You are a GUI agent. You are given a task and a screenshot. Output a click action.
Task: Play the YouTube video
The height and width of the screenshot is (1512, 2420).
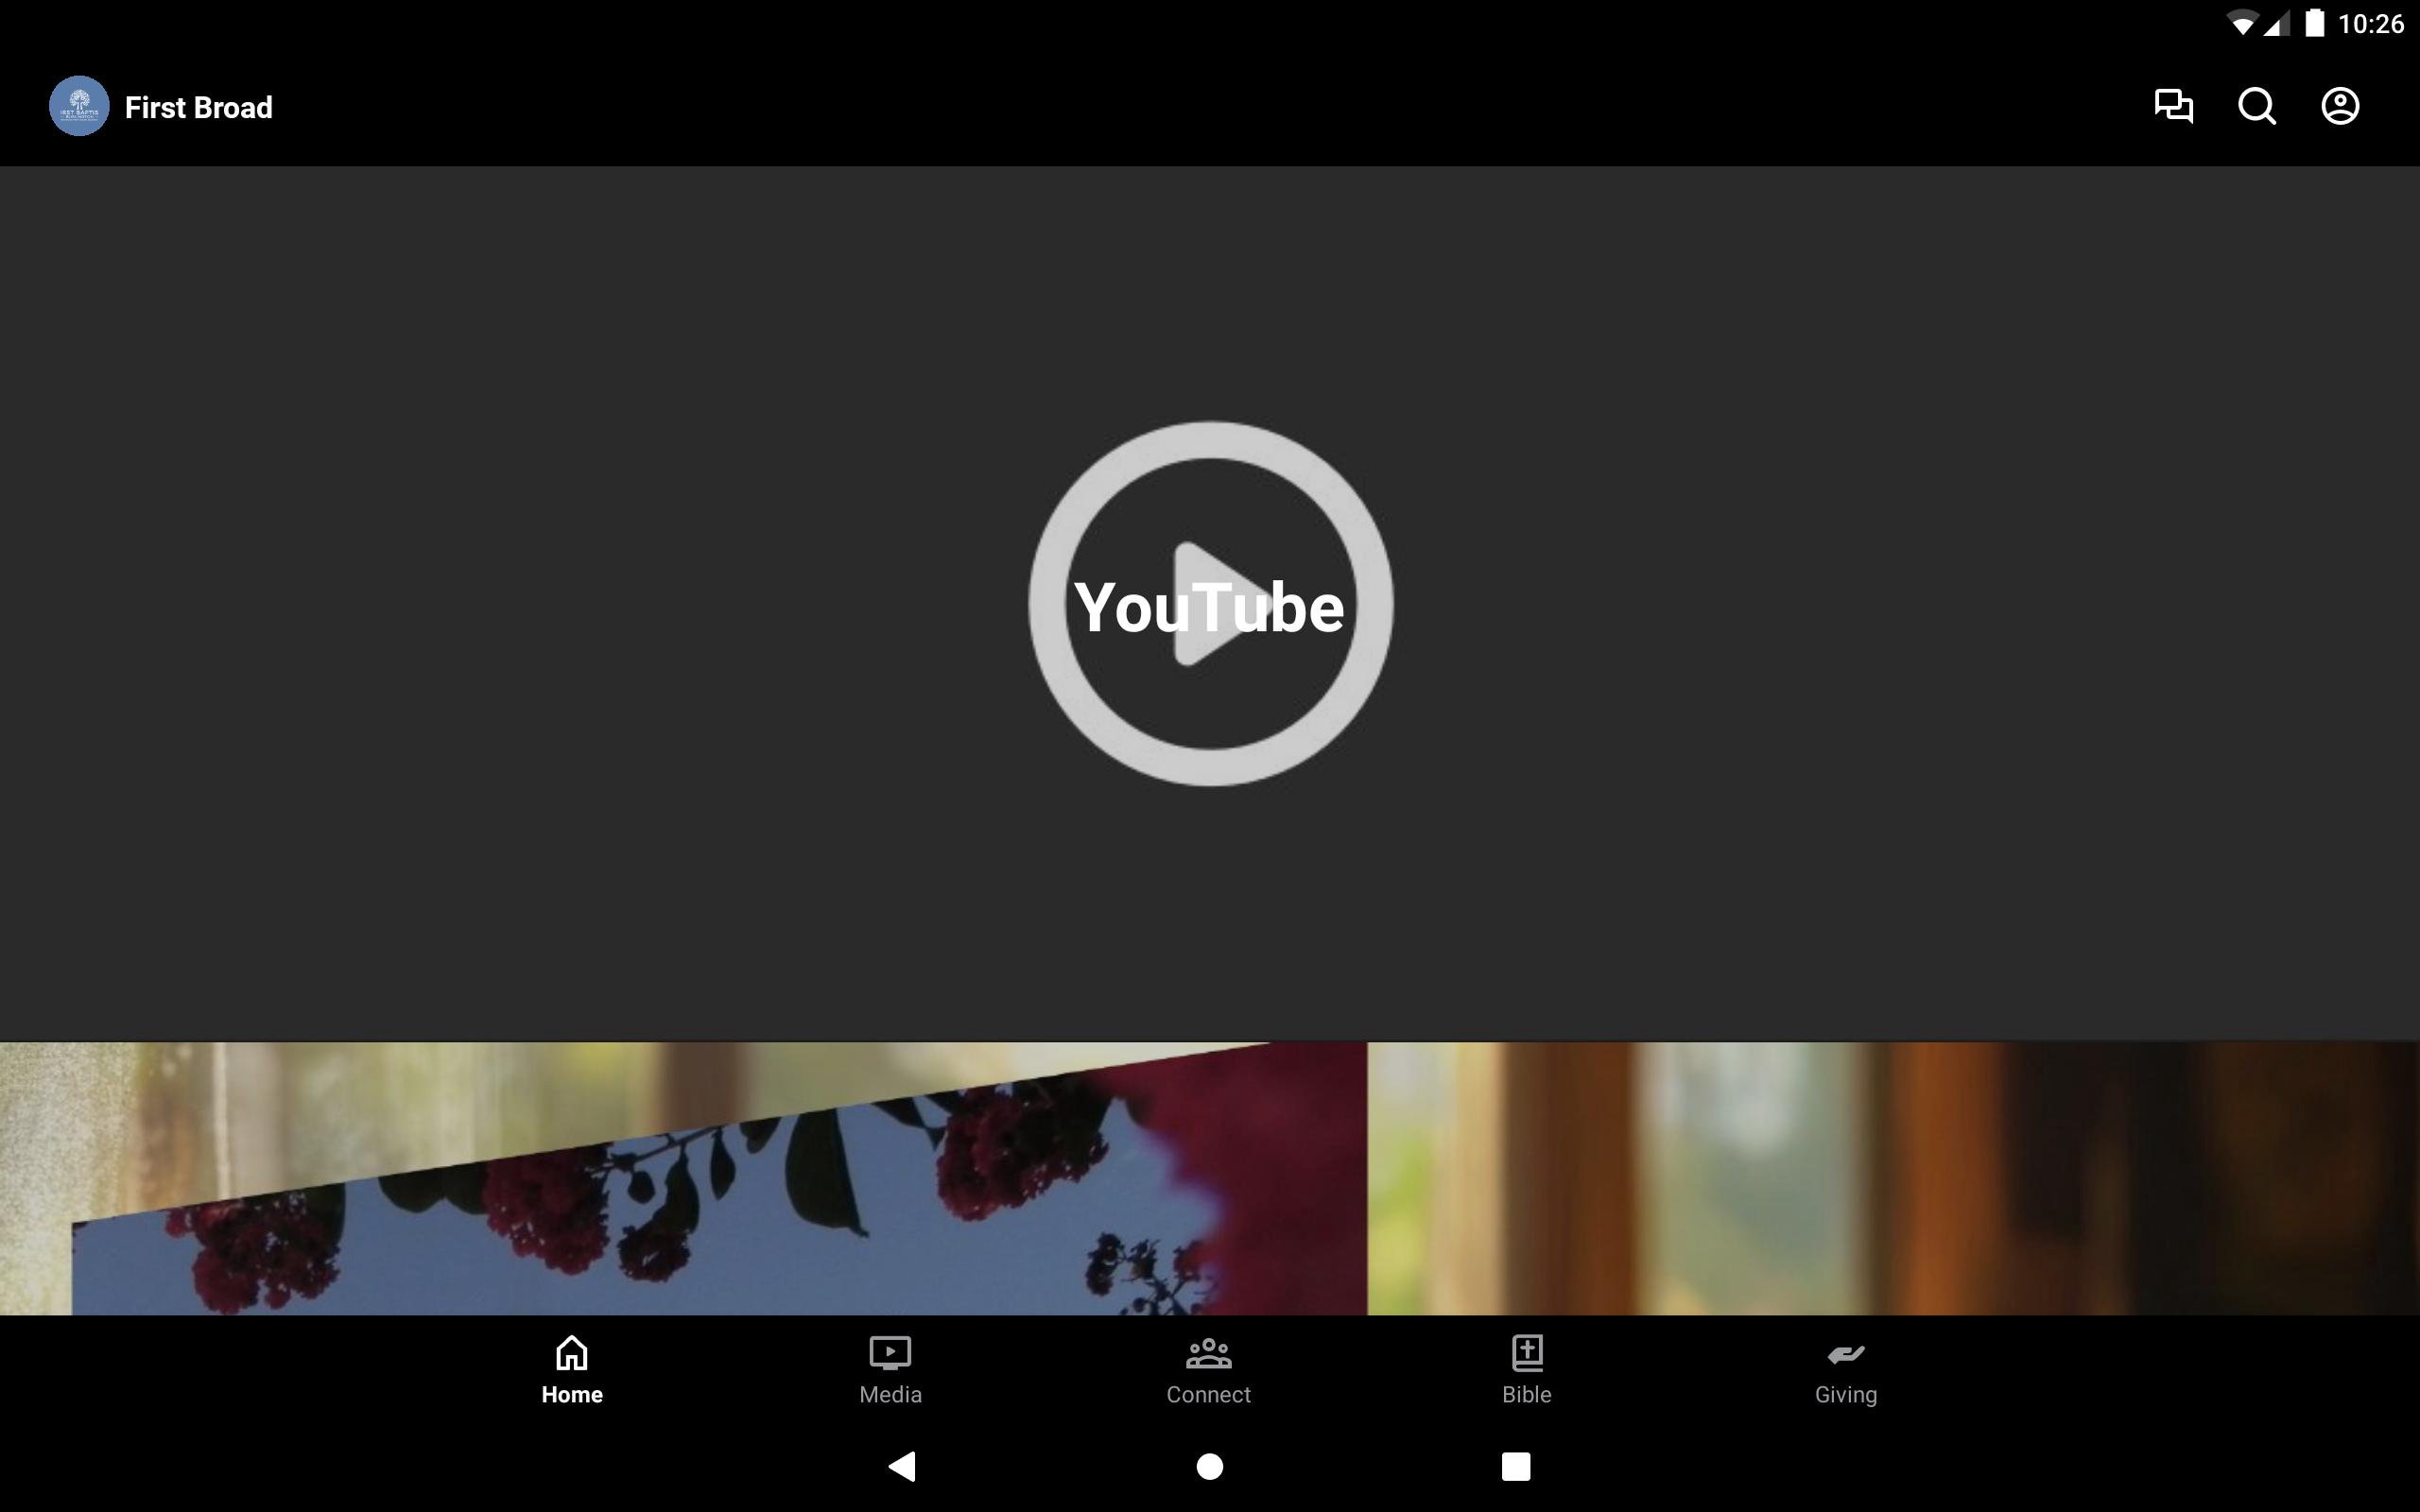(1210, 604)
